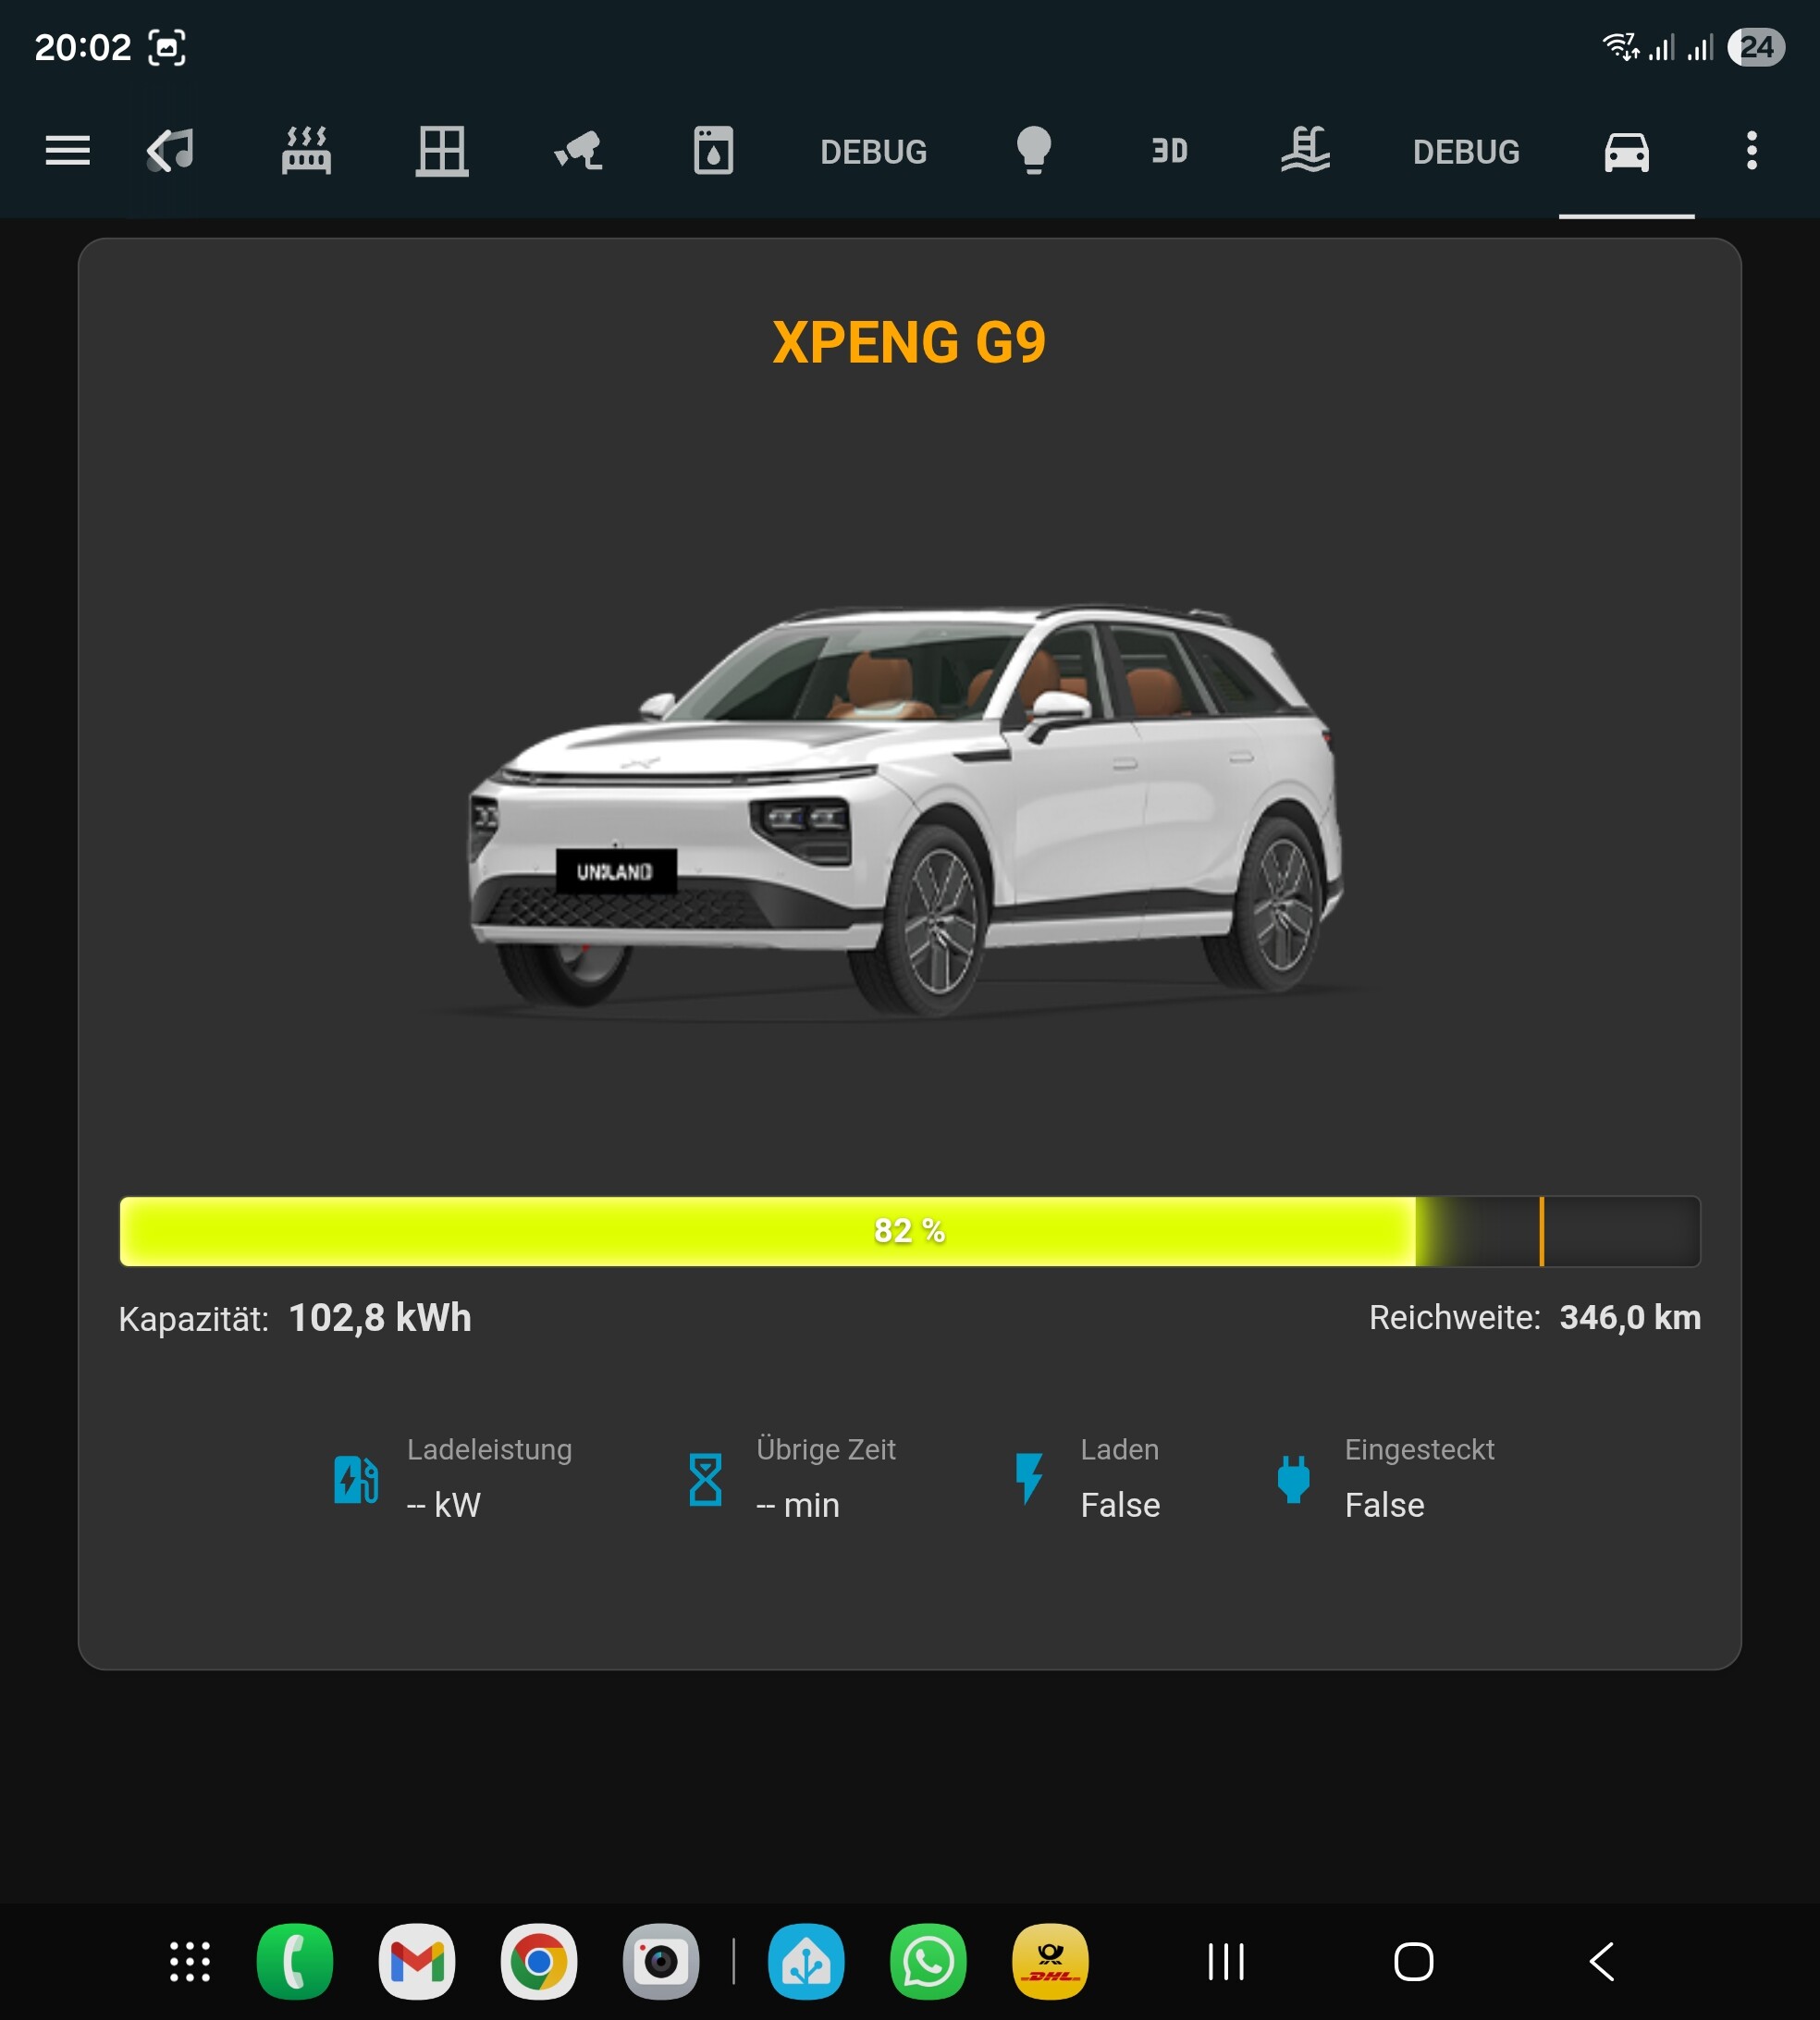Open the dishwasher appliance tab

pos(713,151)
